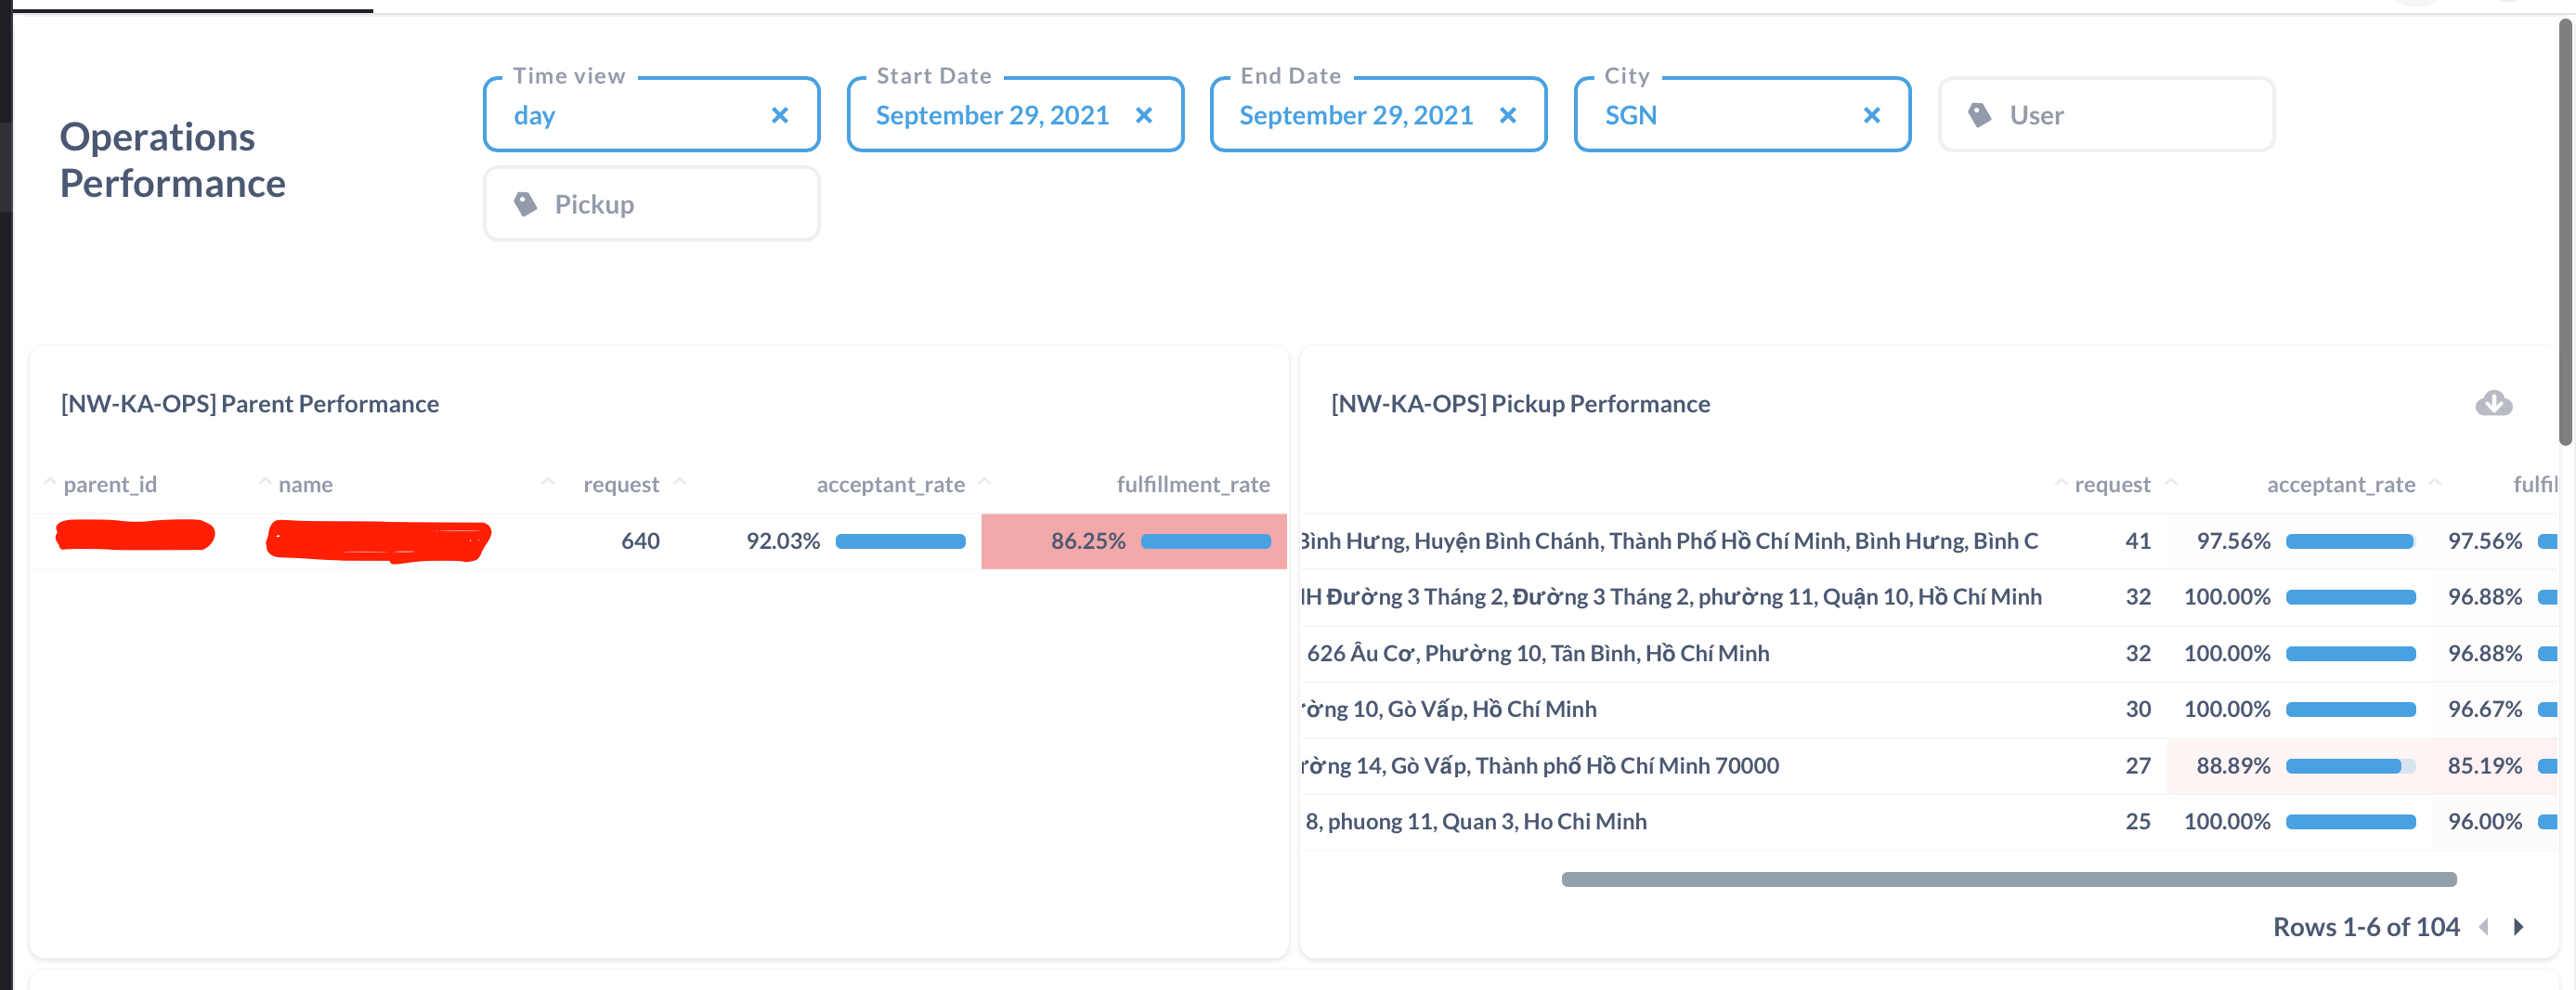This screenshot has height=990, width=2576.
Task: Download Pickup Performance results via cloud icon
Action: pos(2493,403)
